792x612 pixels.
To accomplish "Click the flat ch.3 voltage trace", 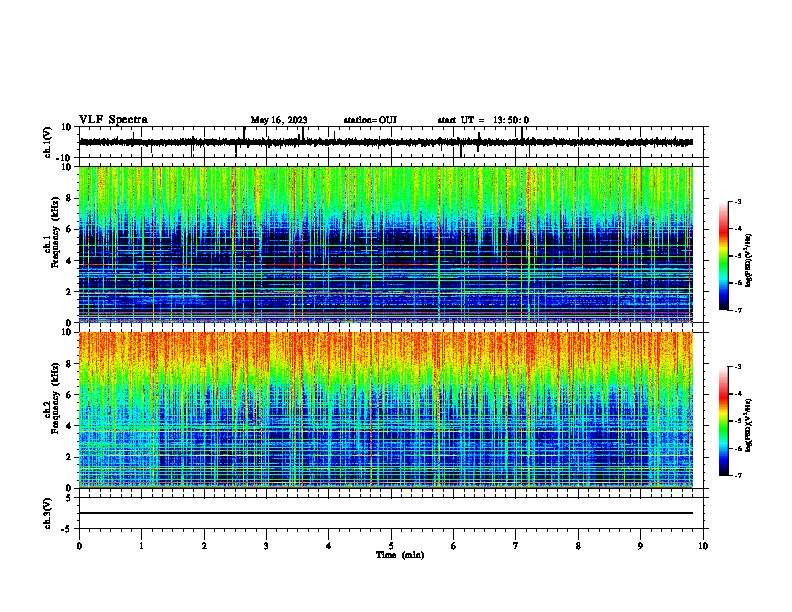I will (386, 513).
